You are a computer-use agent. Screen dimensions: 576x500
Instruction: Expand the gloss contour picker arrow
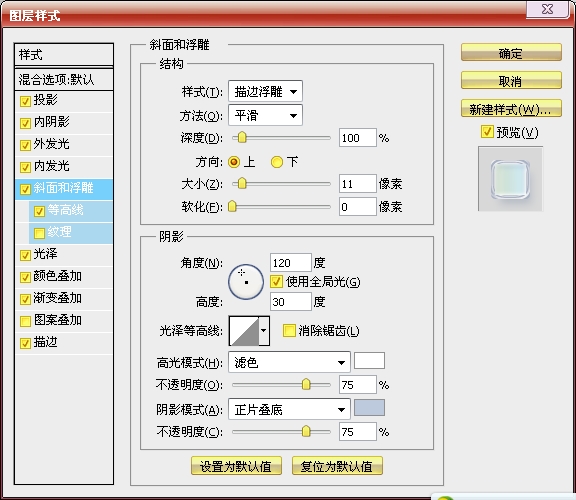click(264, 331)
